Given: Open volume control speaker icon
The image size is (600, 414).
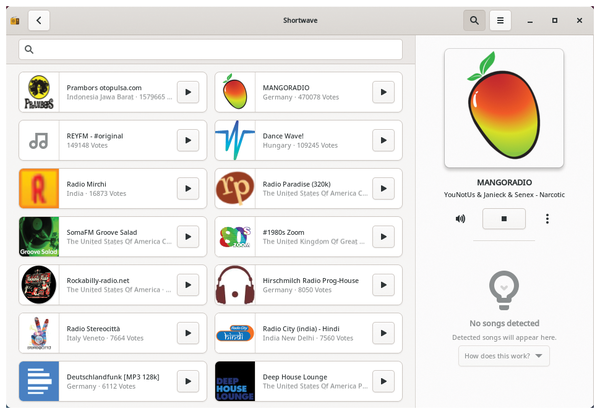Looking at the screenshot, I should (460, 218).
